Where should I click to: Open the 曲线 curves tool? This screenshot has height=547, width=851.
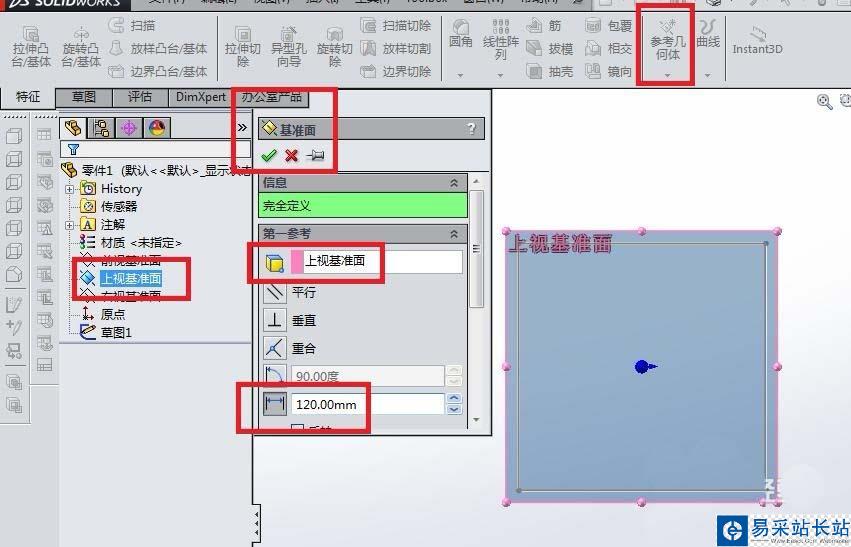pos(708,34)
